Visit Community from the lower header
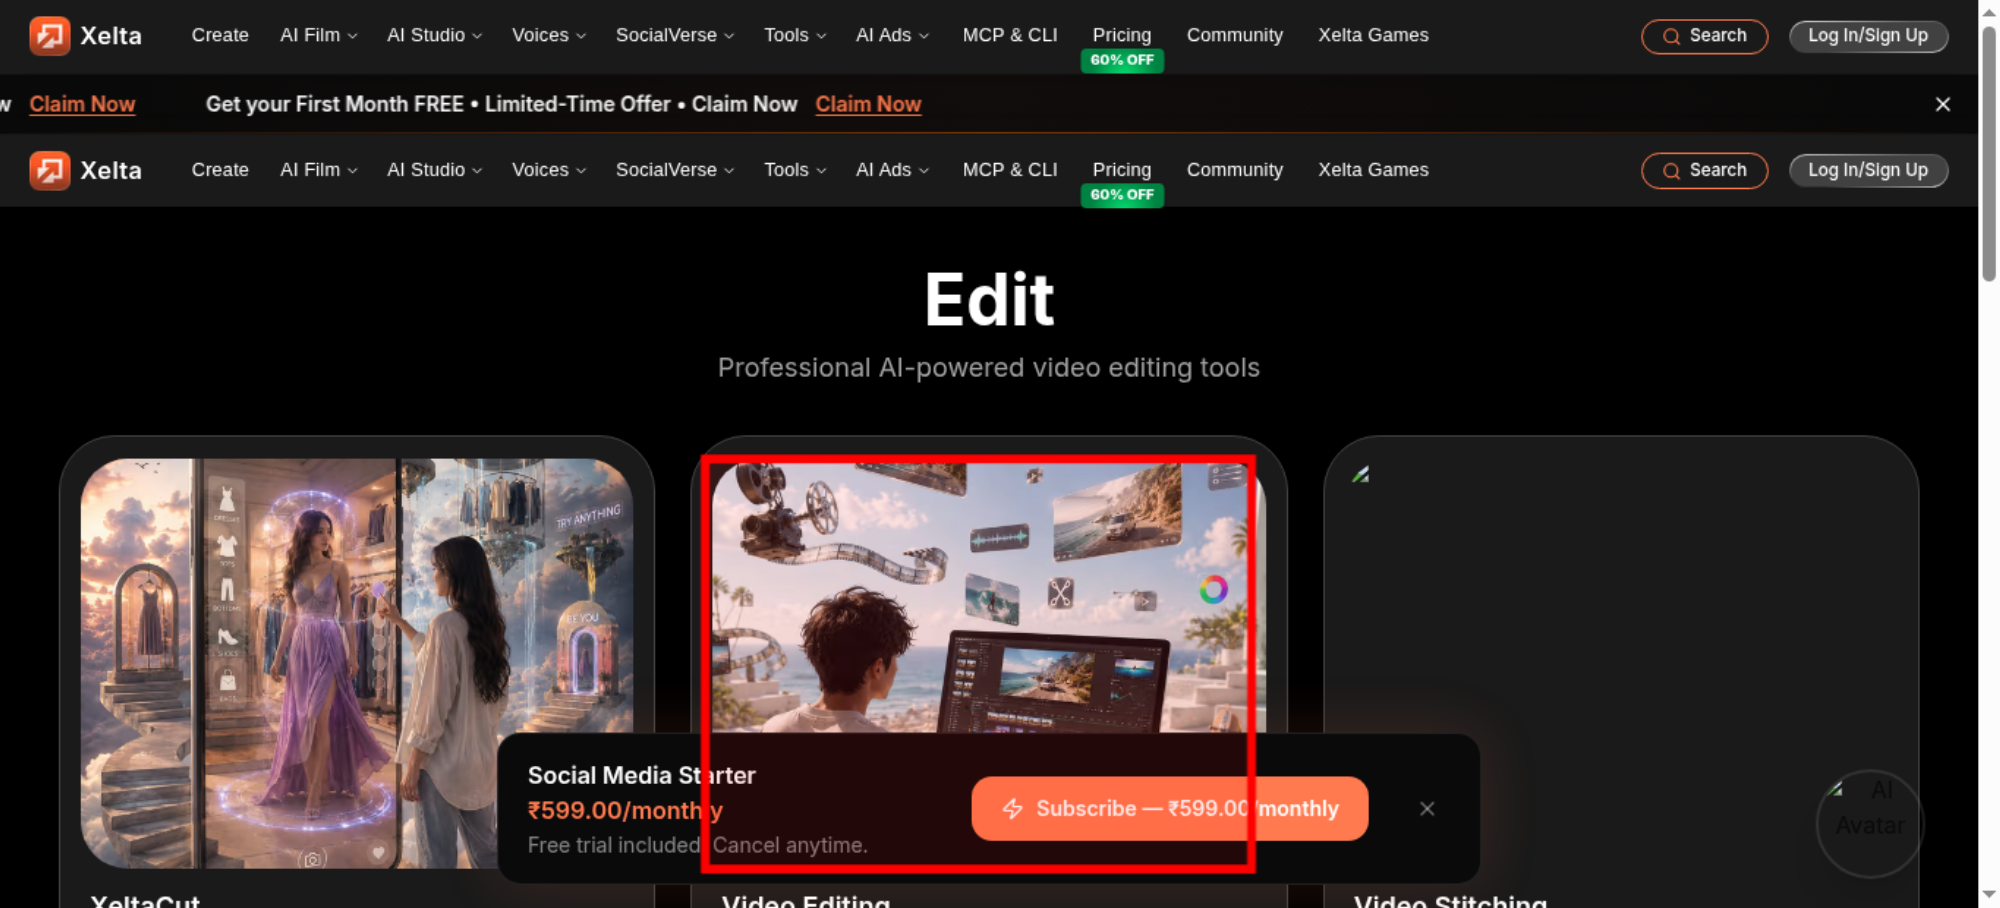2000x908 pixels. [1235, 170]
